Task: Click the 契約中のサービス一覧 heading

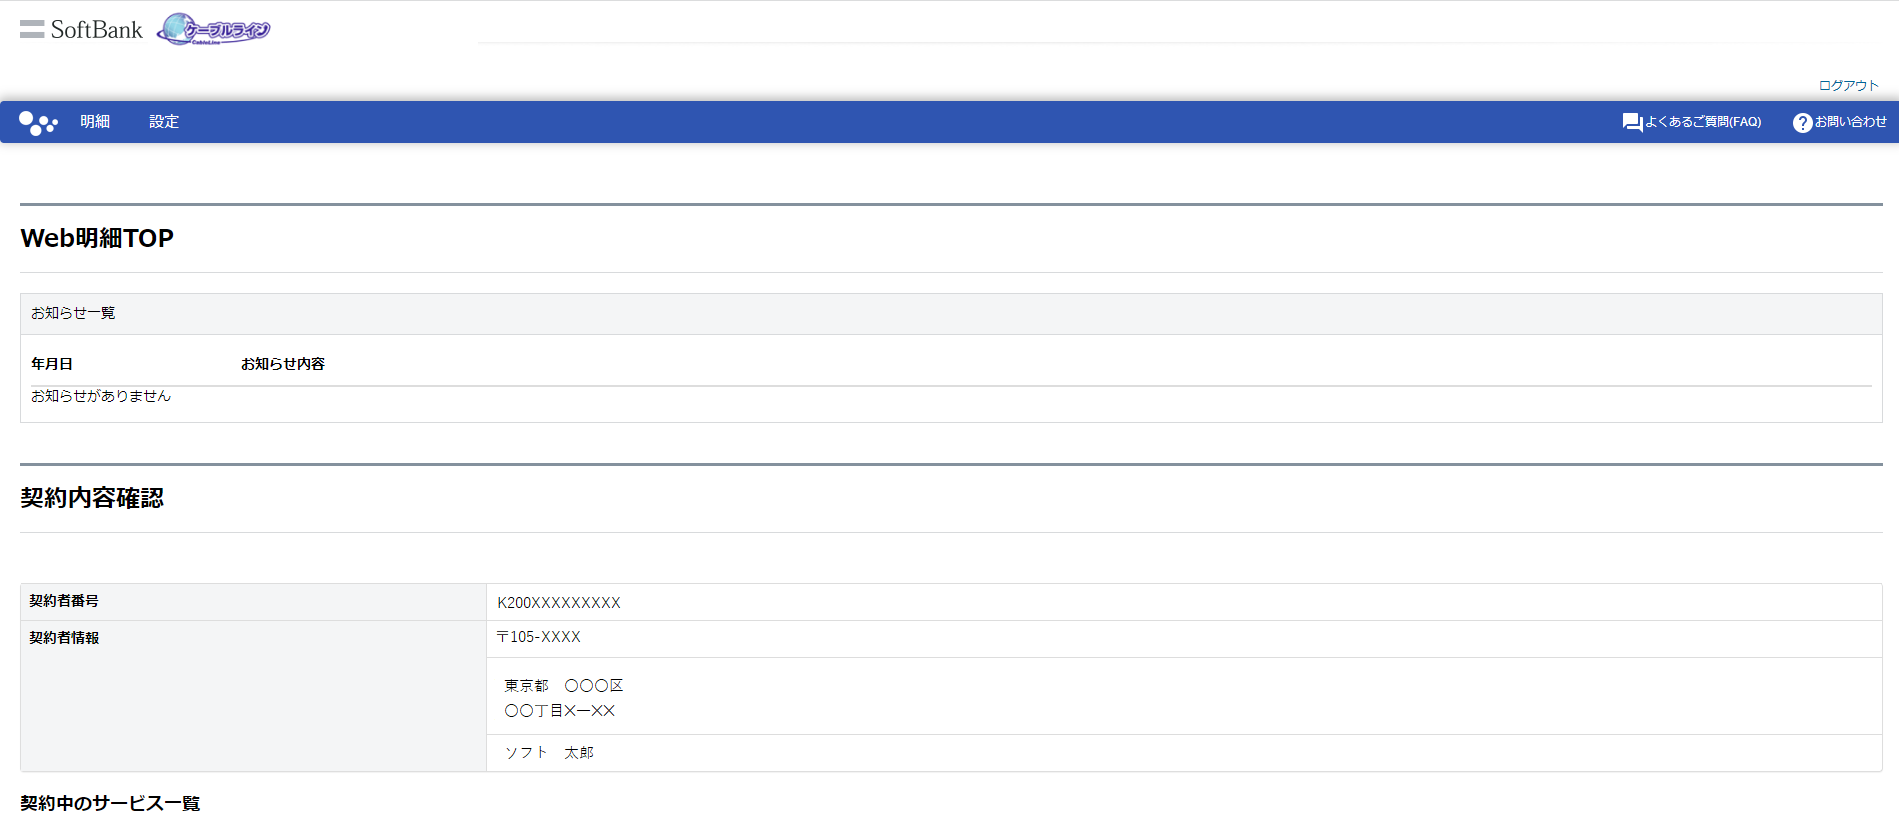Action: click(x=110, y=803)
